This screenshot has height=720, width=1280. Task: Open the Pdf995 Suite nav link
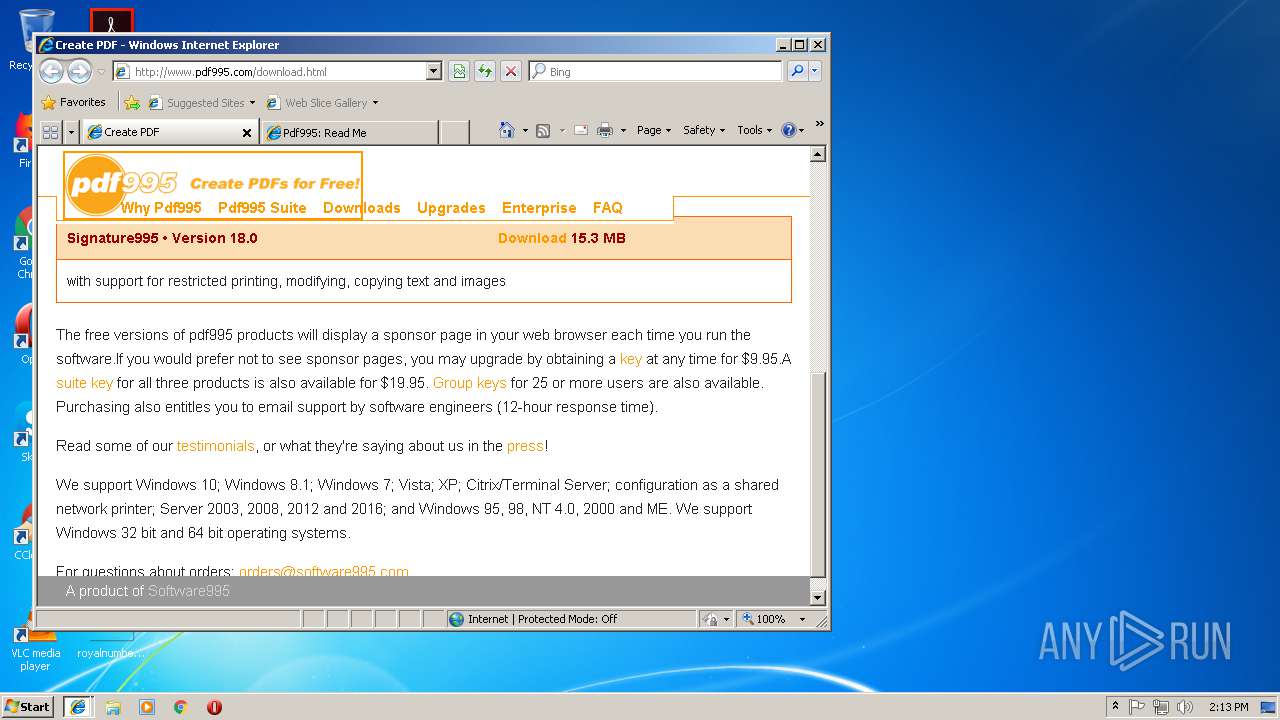(x=262, y=208)
